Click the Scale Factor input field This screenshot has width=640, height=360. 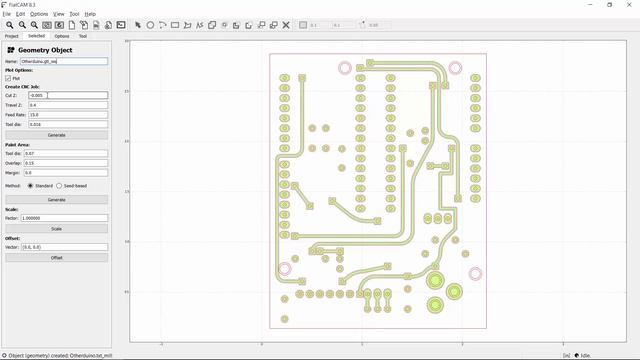[64, 218]
